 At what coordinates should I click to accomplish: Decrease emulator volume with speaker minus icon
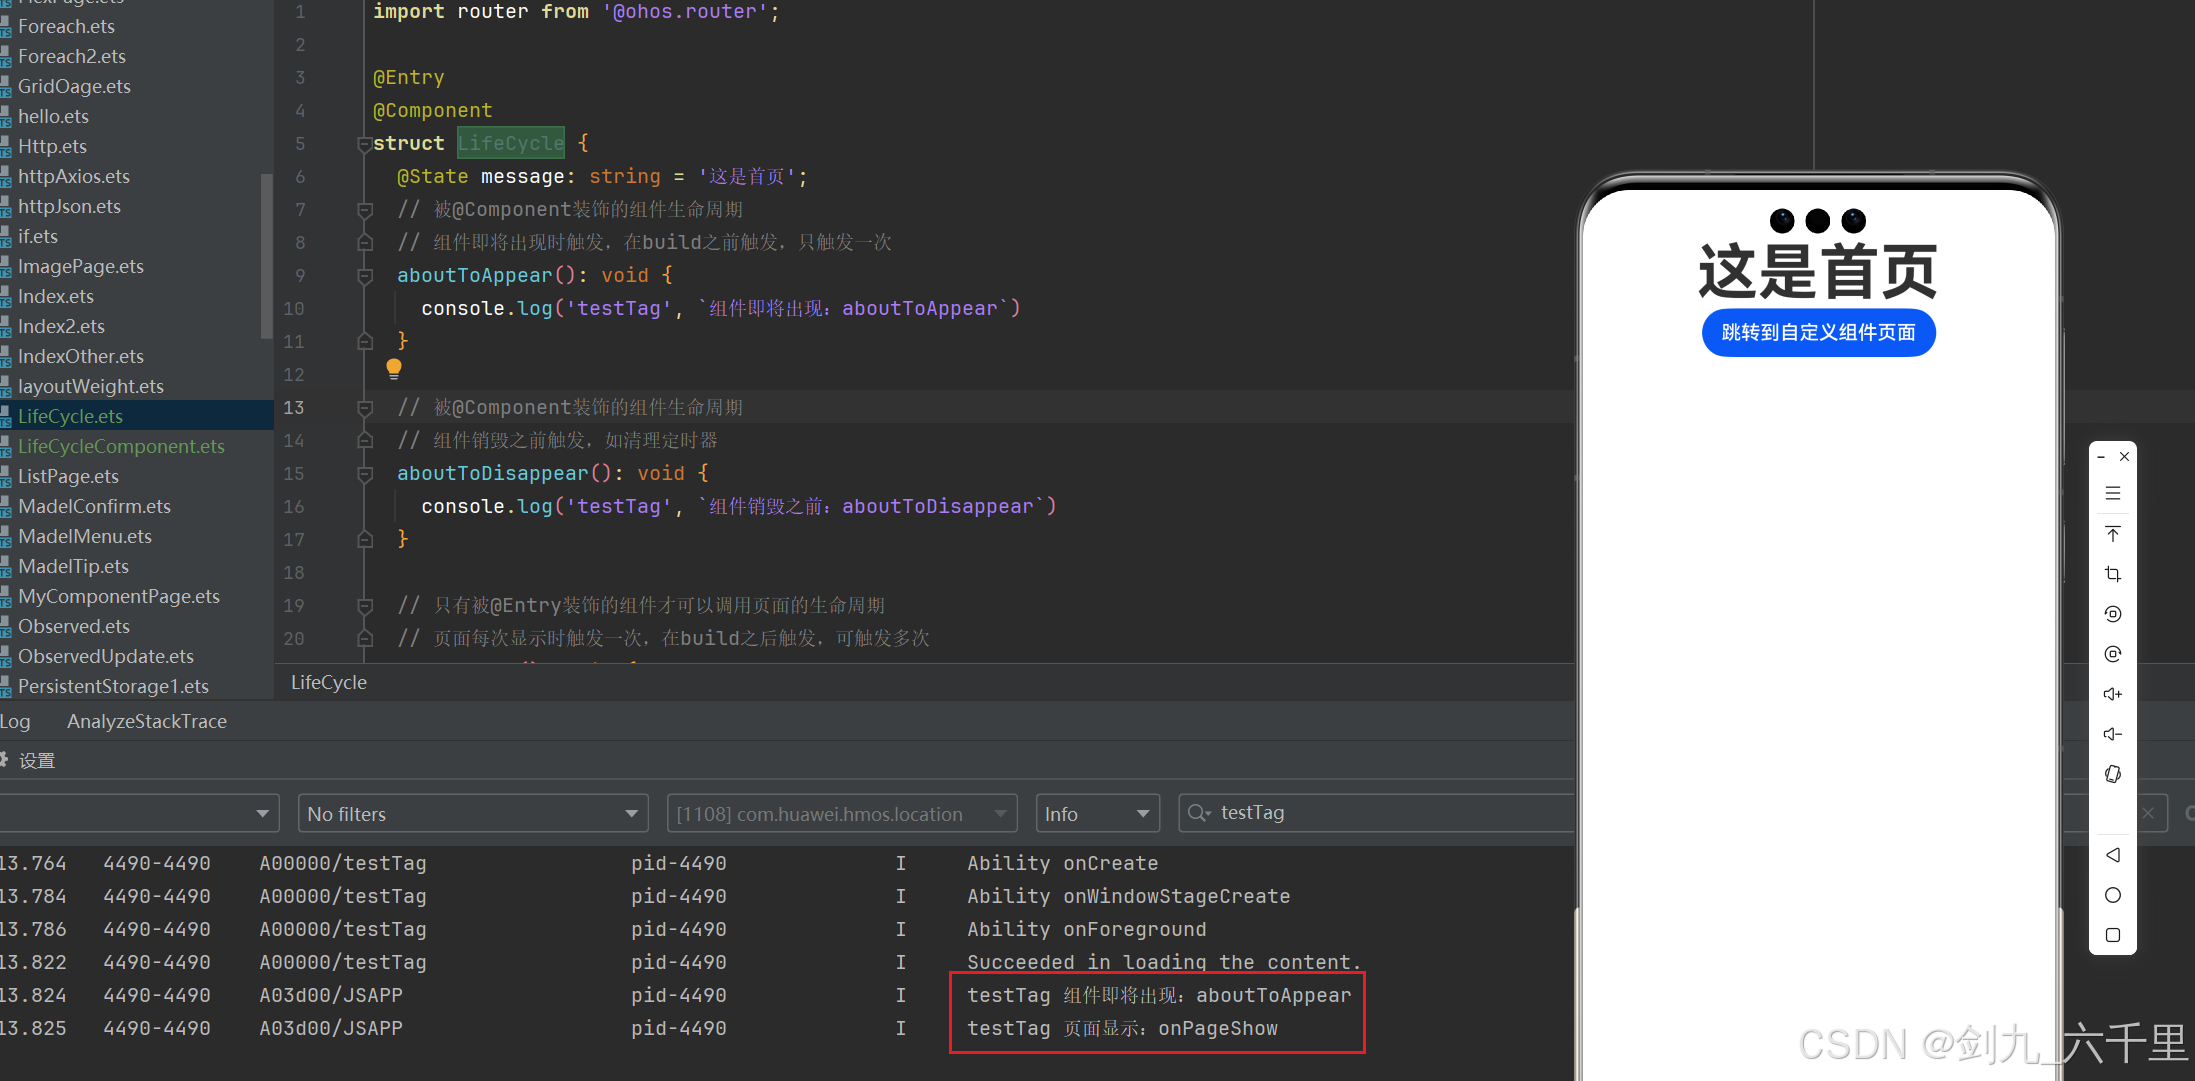point(2112,734)
